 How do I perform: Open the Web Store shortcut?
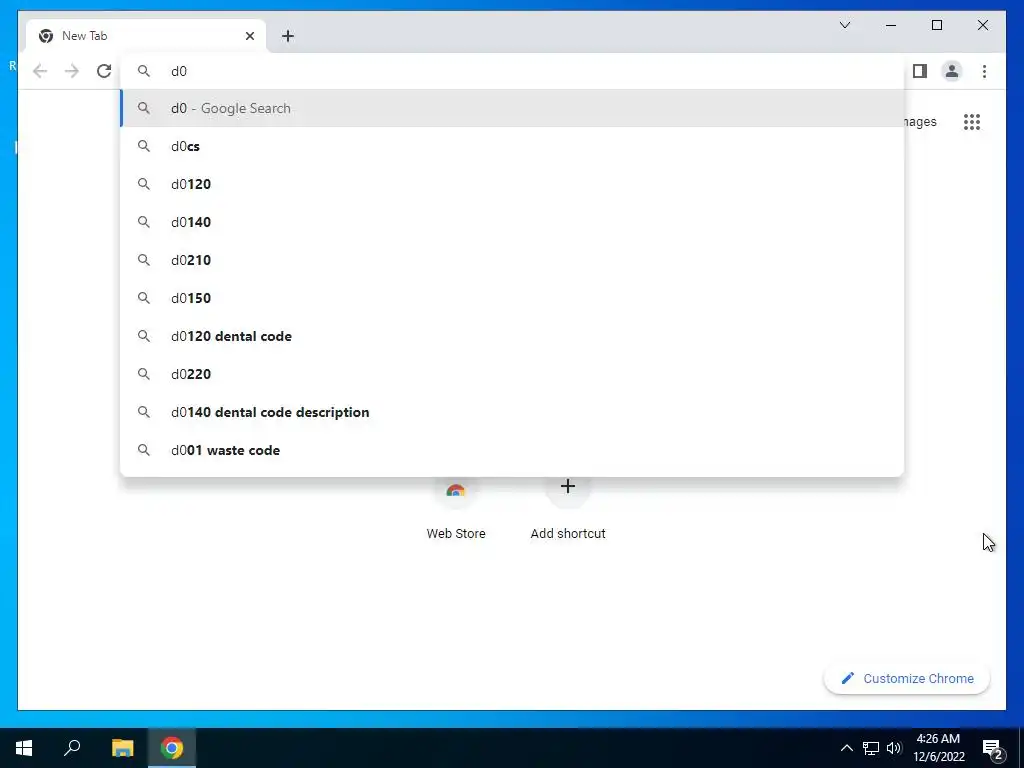456,509
